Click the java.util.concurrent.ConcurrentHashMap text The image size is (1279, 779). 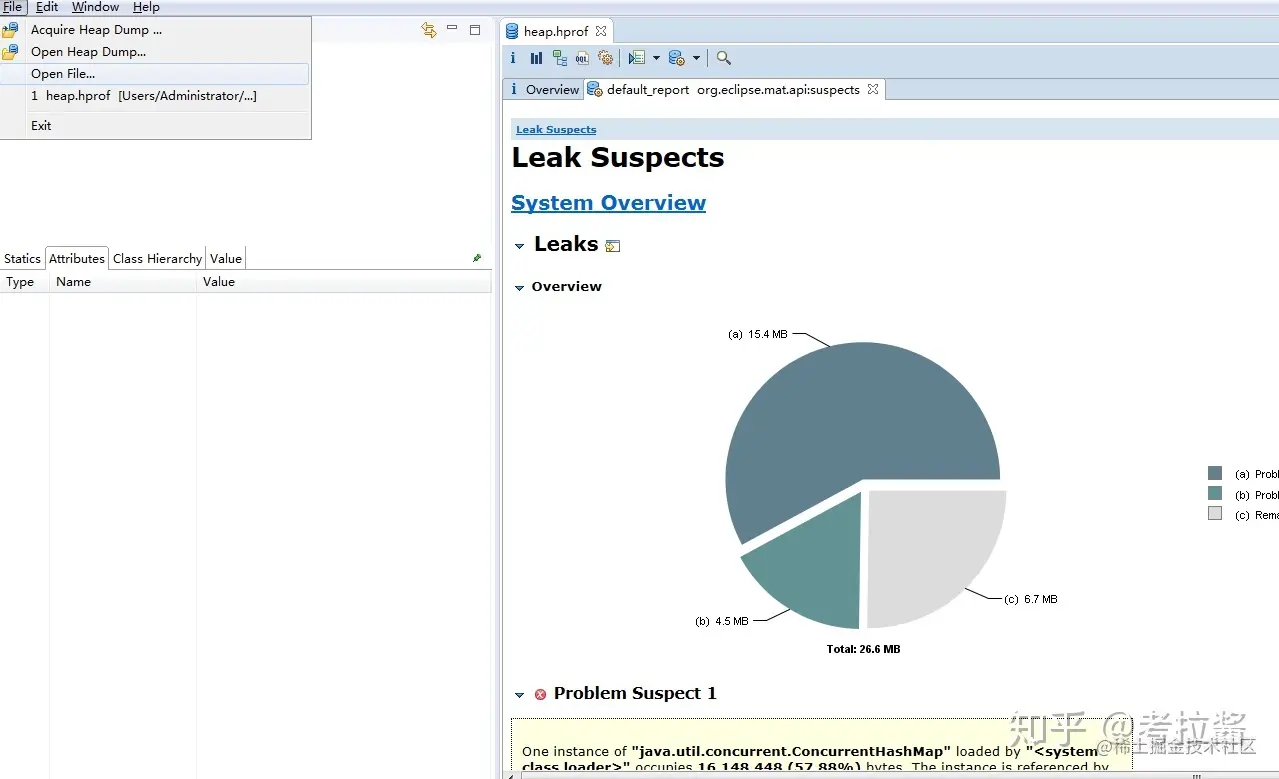(x=791, y=751)
